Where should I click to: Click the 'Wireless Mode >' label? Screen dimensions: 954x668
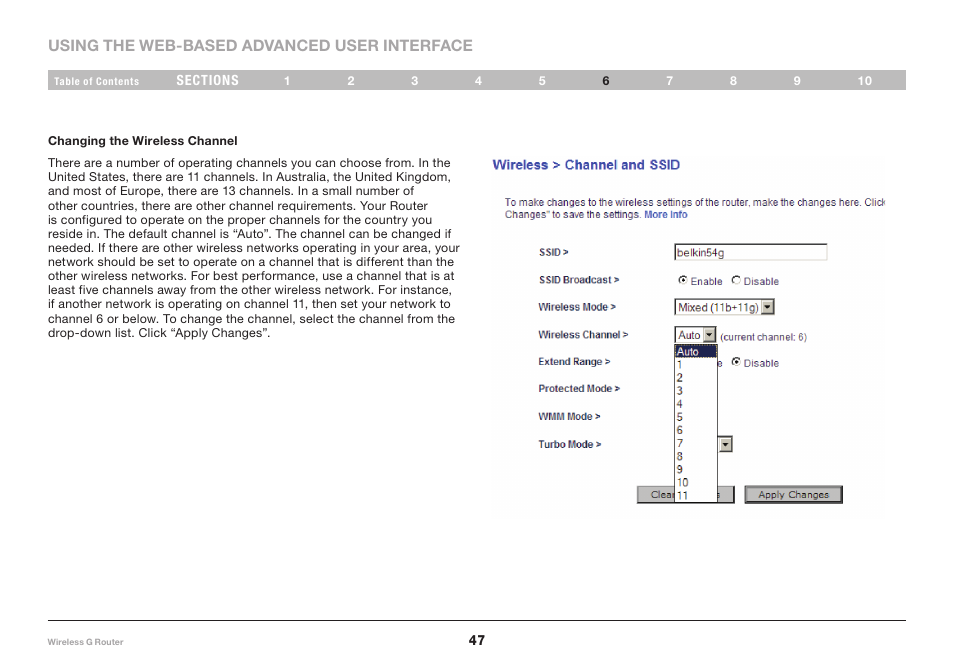click(x=577, y=307)
